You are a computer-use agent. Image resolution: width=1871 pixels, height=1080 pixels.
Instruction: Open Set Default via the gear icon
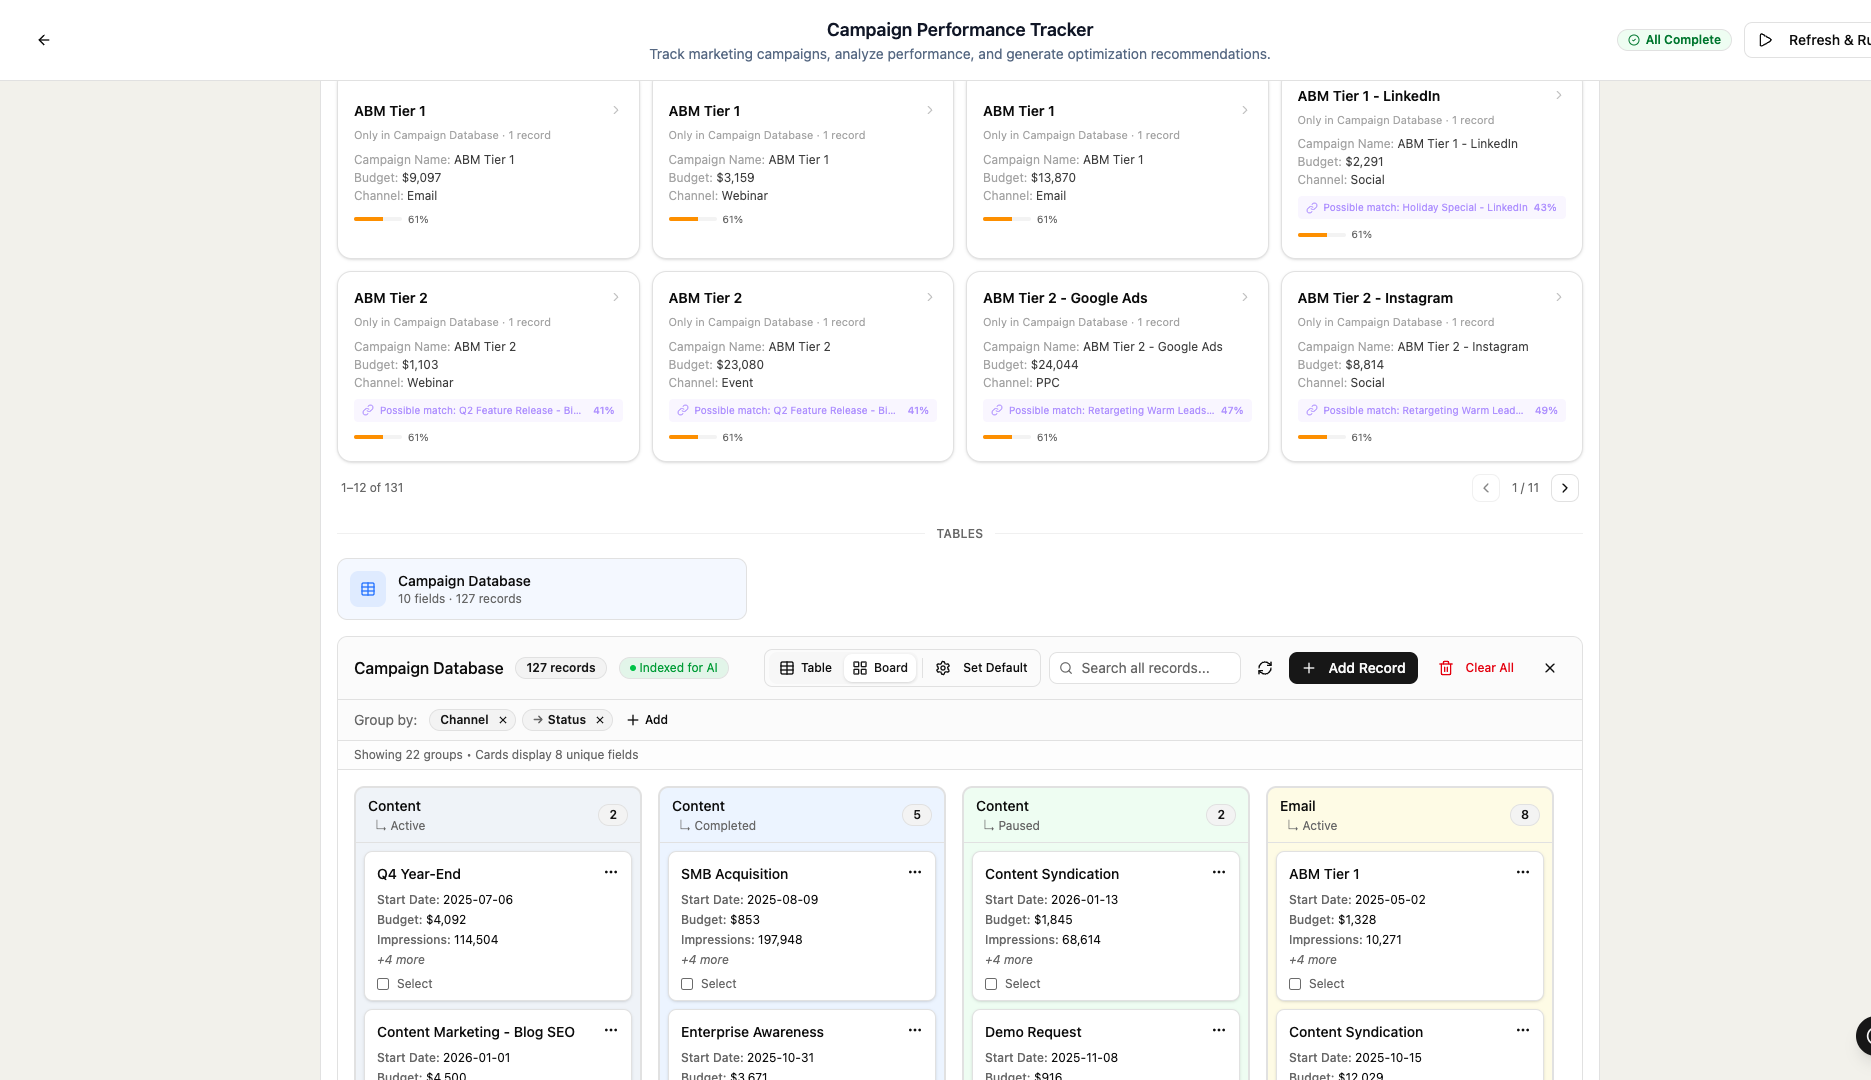(x=941, y=667)
